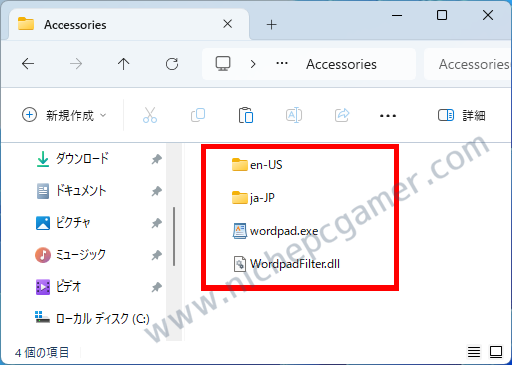Switch to details list view

tap(474, 352)
